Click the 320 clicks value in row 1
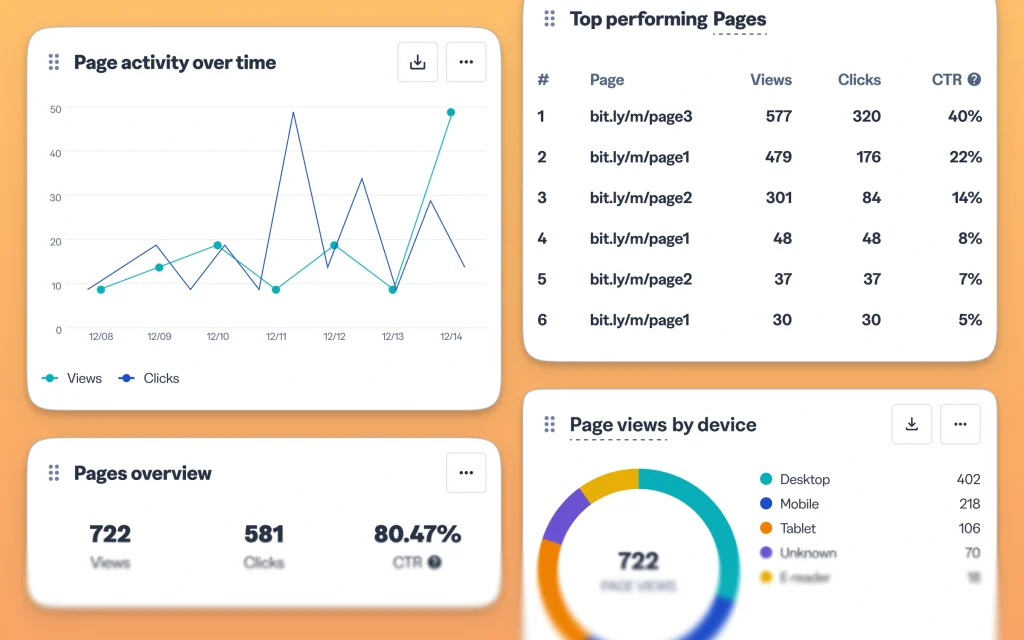Screen dimensions: 1024x640 click(x=866, y=116)
